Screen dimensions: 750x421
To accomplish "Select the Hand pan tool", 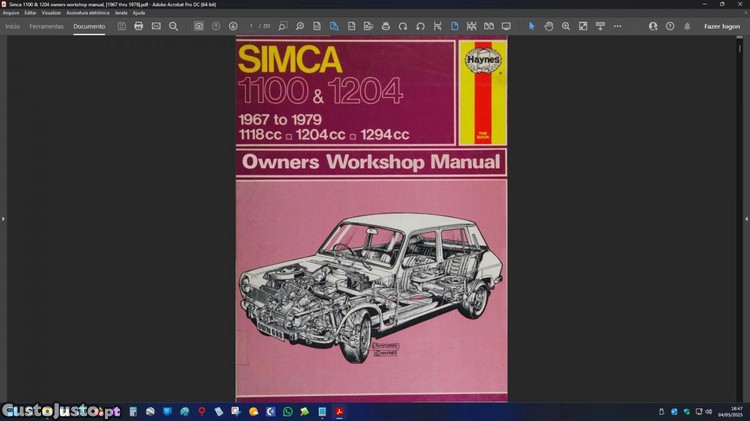I will [549, 26].
